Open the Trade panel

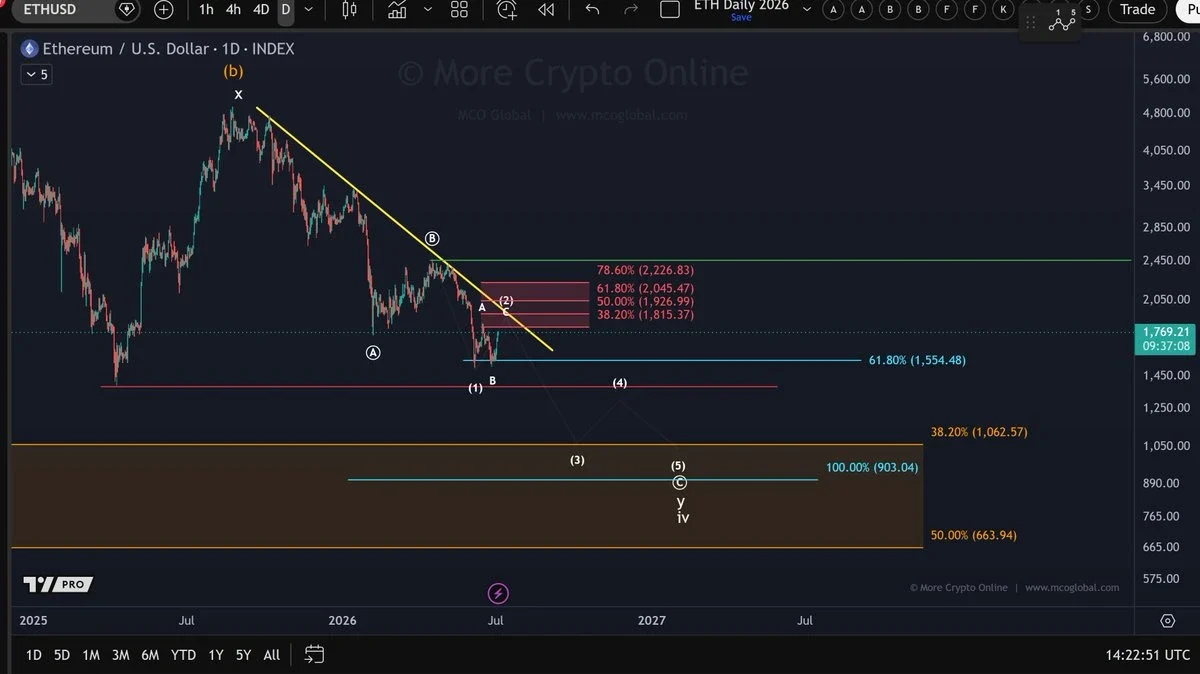1137,10
